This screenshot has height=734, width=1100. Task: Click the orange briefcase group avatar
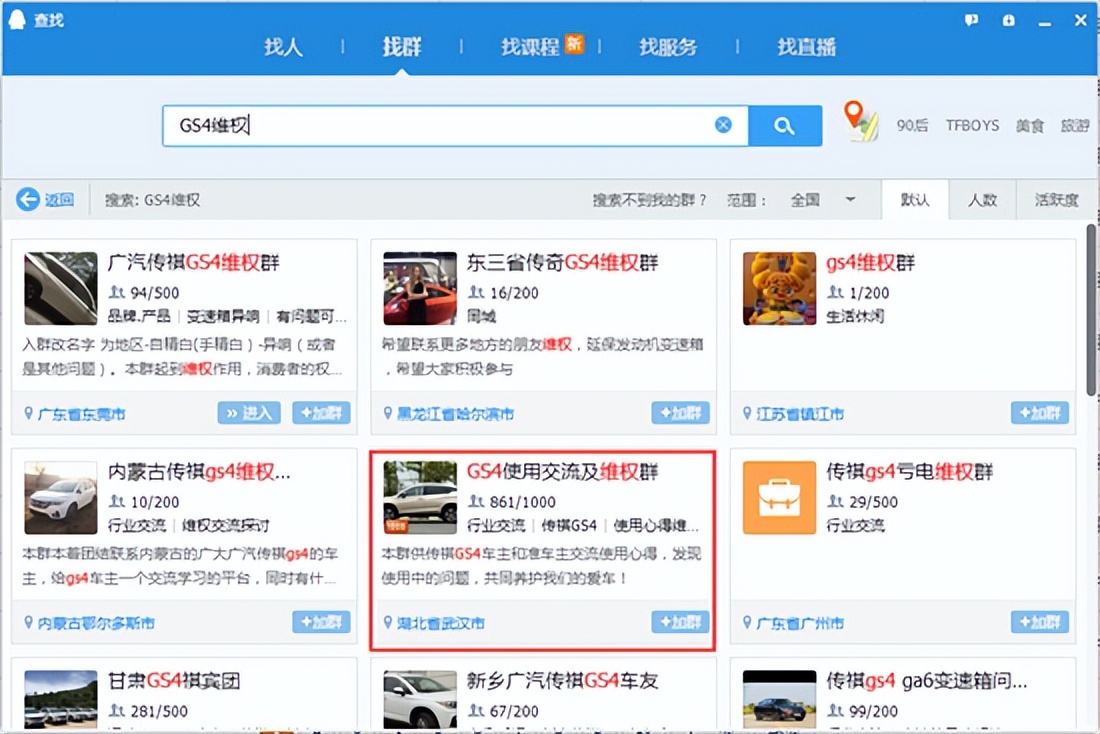coord(779,497)
